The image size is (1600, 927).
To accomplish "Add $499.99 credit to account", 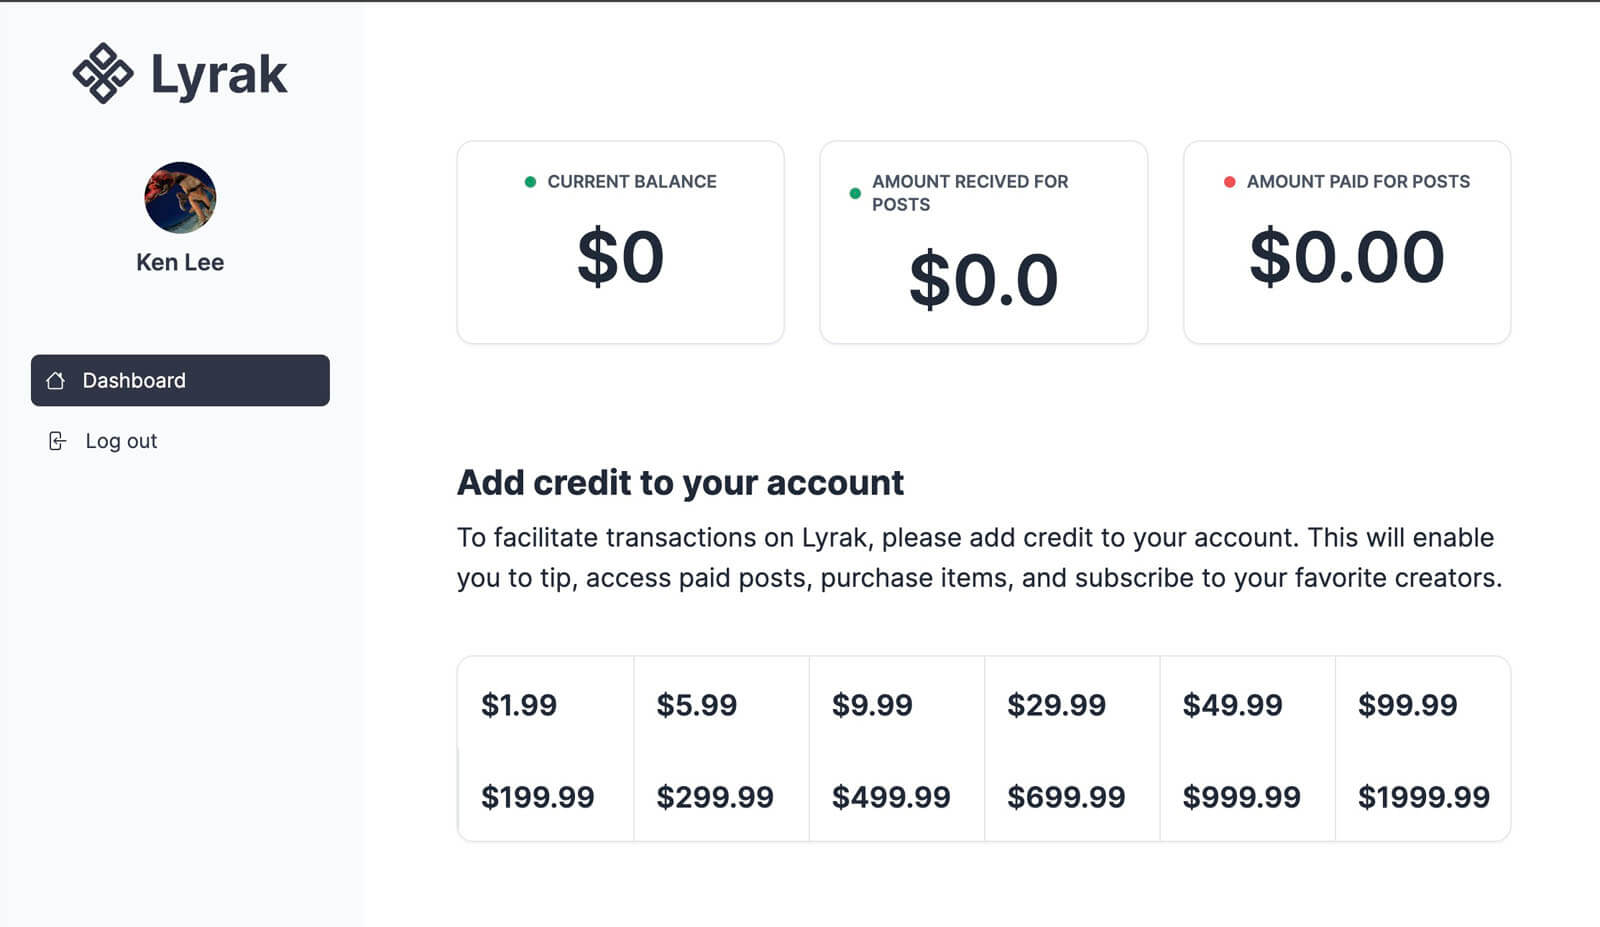I will point(891,797).
